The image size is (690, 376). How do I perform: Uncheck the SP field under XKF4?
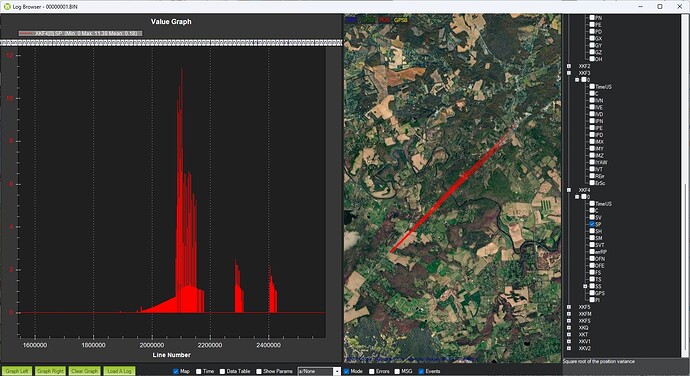tap(592, 224)
